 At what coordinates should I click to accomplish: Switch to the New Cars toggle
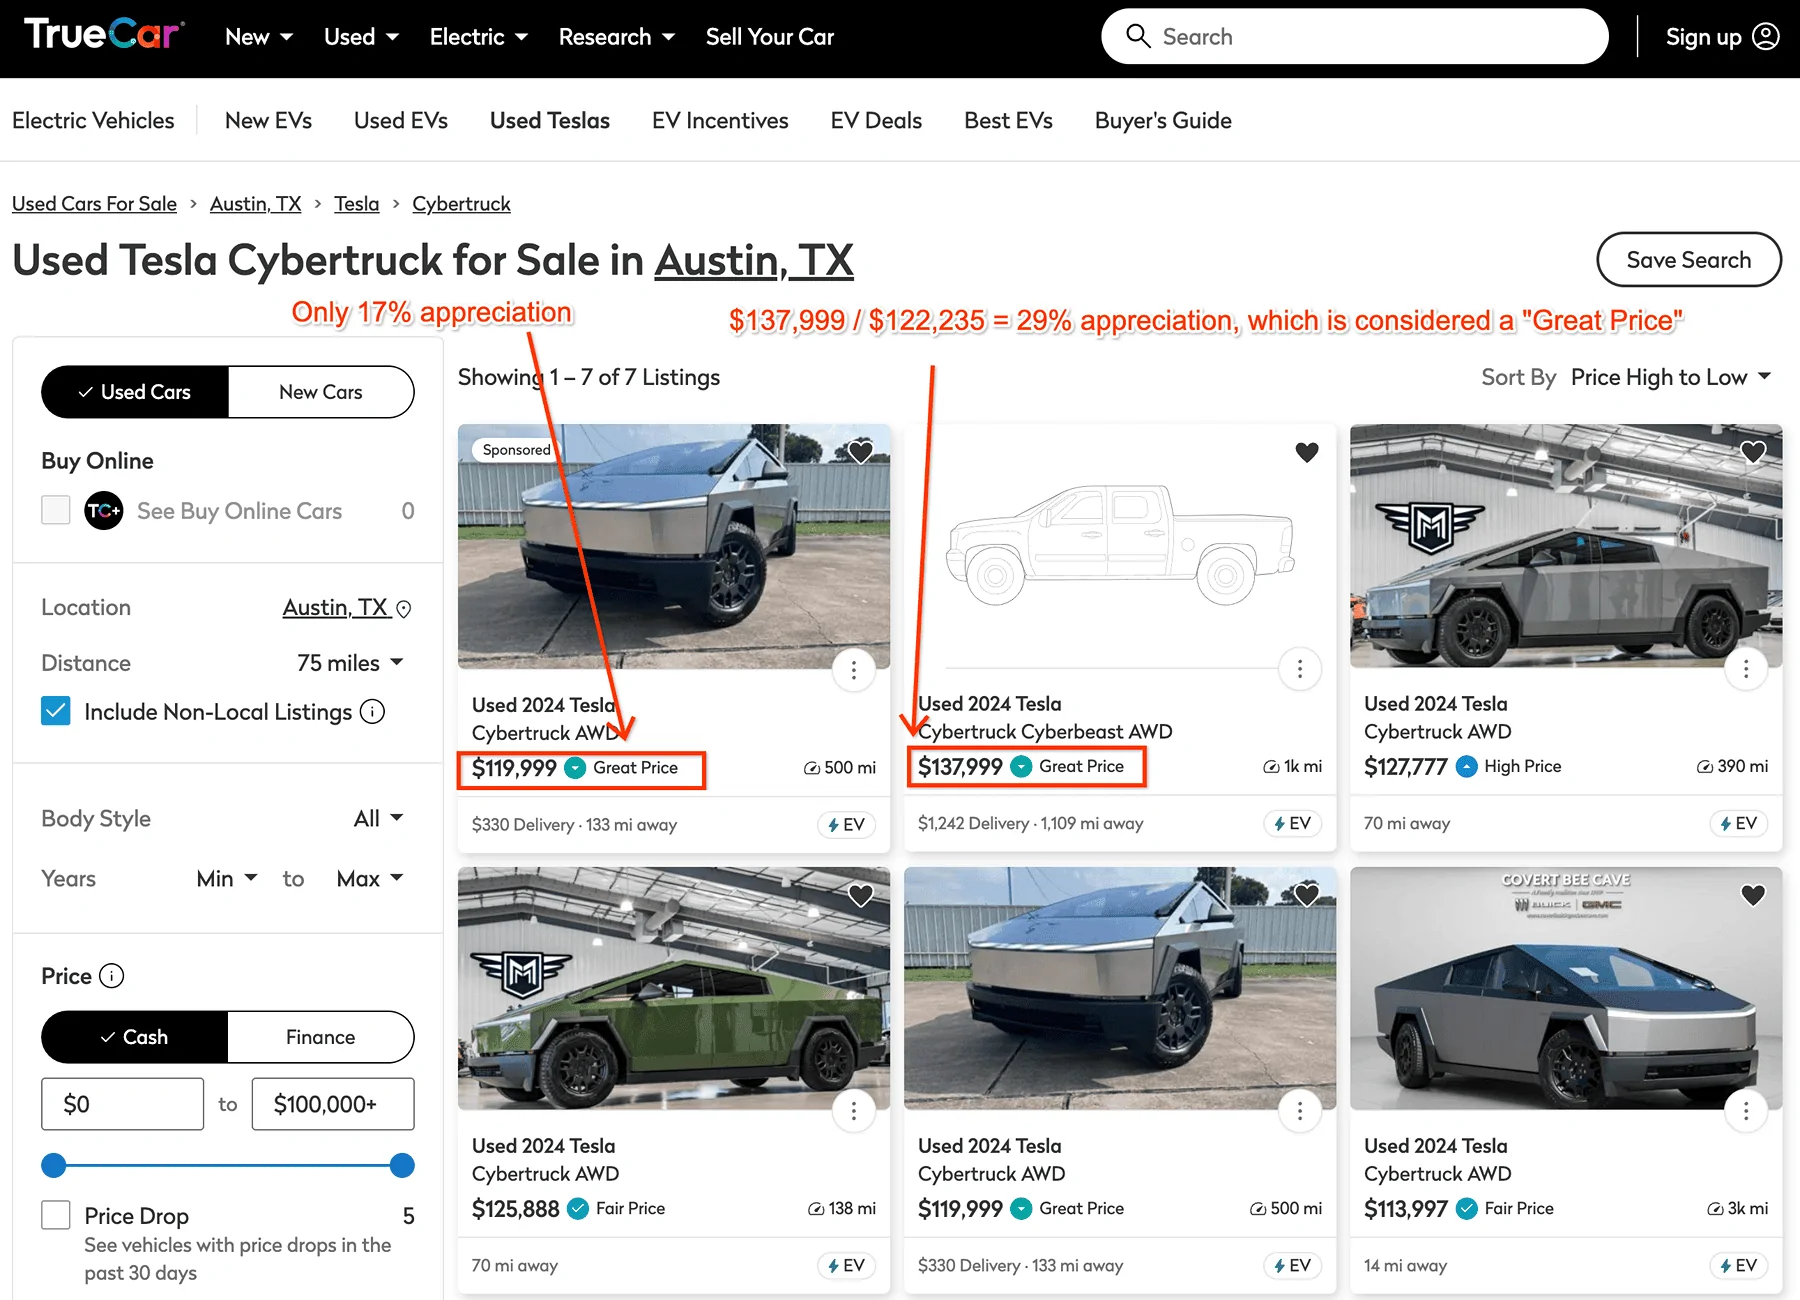321,392
